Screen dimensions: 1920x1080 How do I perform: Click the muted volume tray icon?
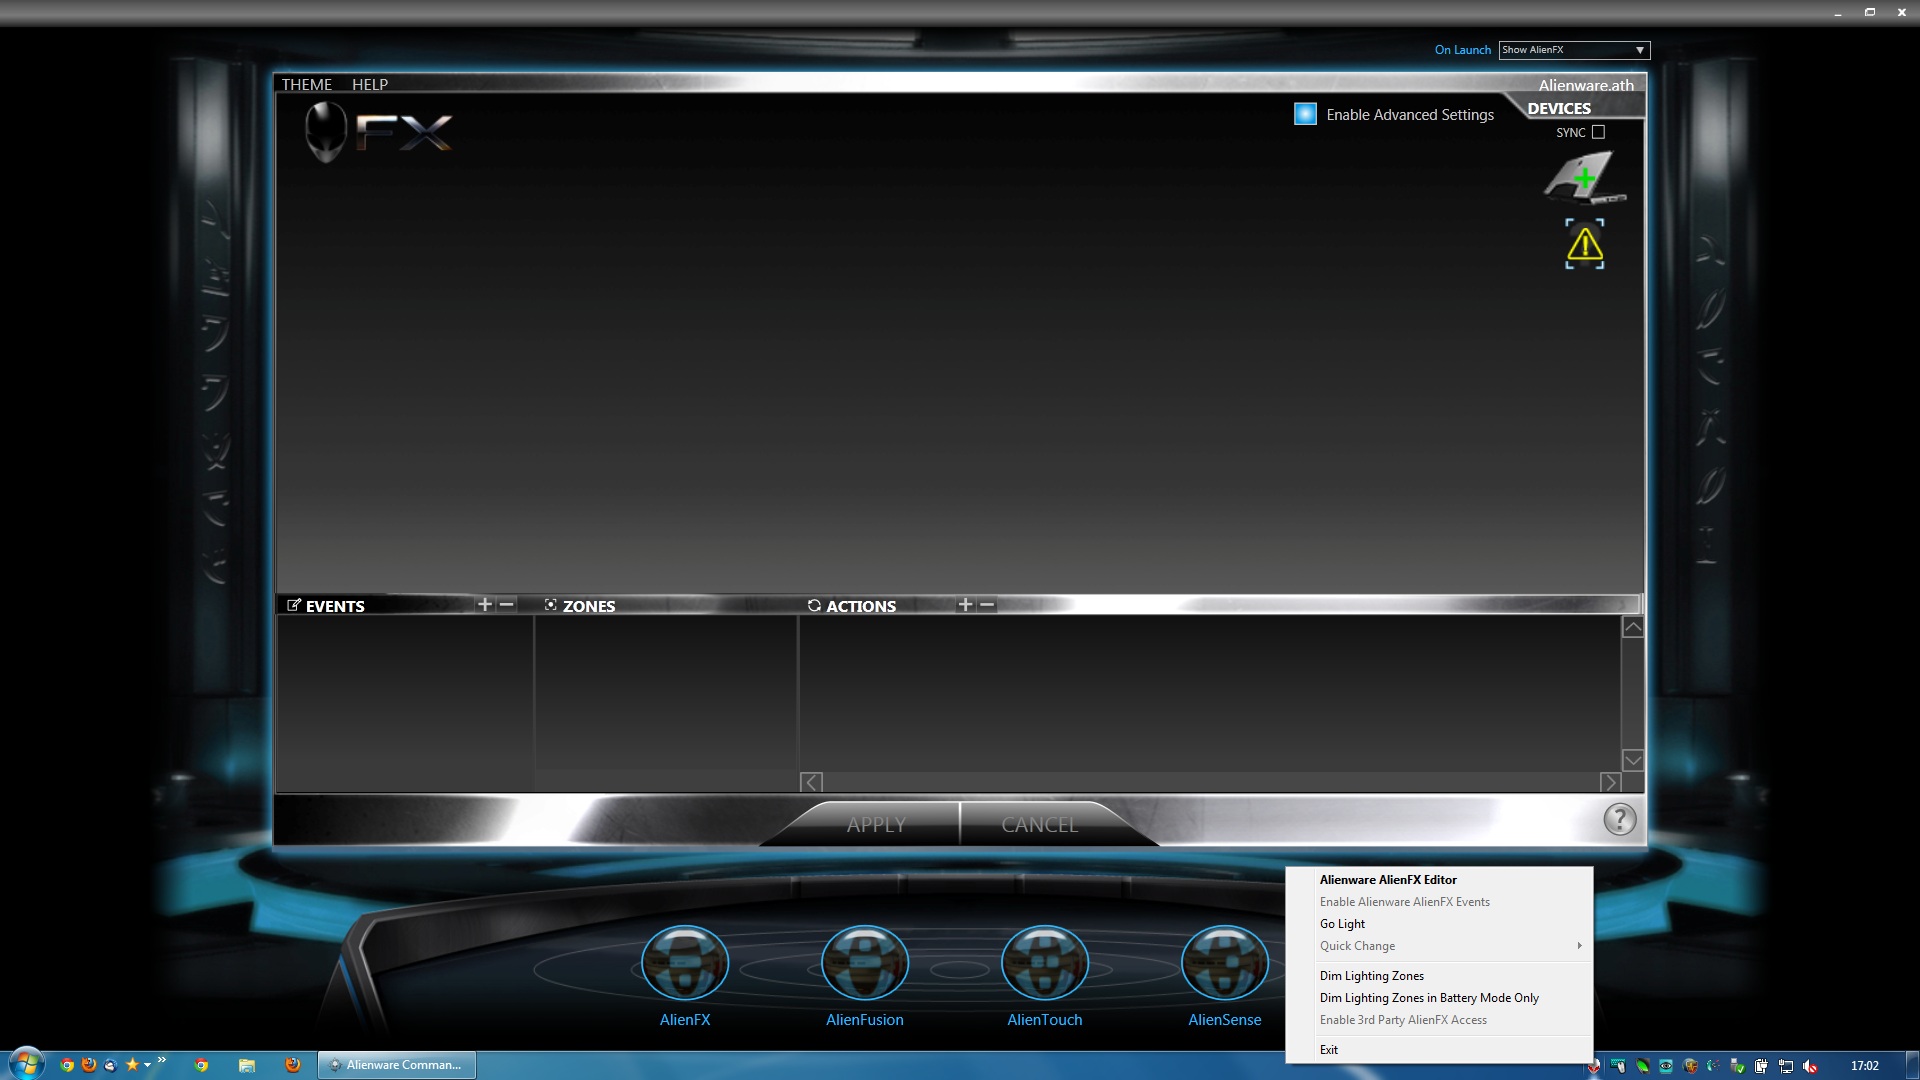pos(1810,1066)
